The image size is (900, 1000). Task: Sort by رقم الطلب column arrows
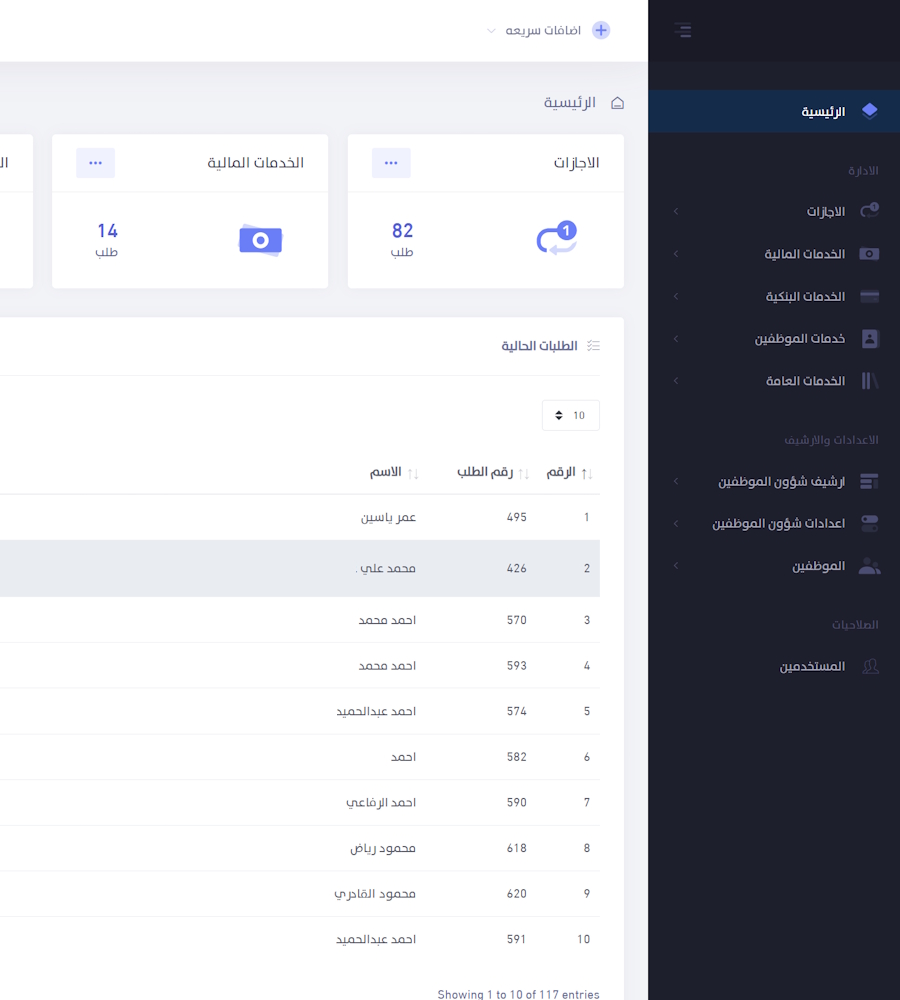(524, 473)
